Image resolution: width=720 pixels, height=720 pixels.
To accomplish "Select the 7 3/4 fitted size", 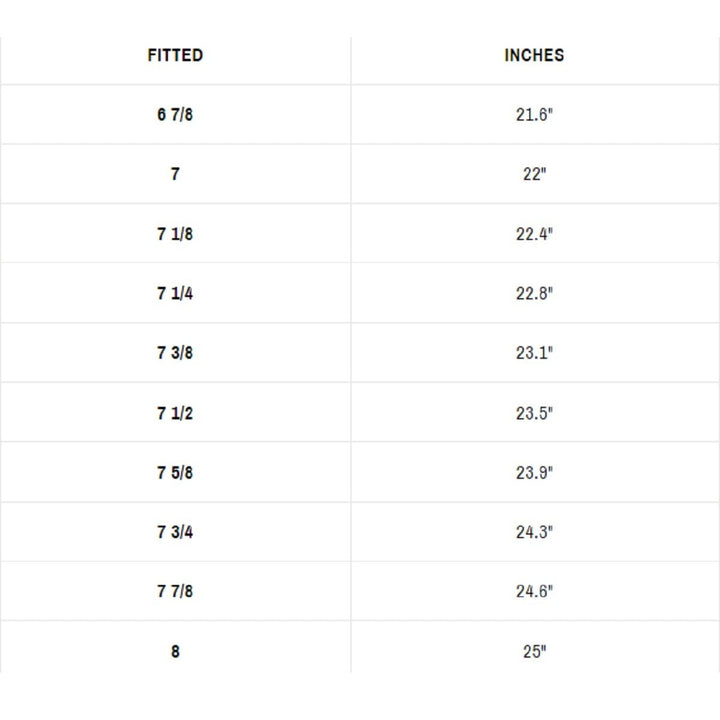I will coord(175,532).
